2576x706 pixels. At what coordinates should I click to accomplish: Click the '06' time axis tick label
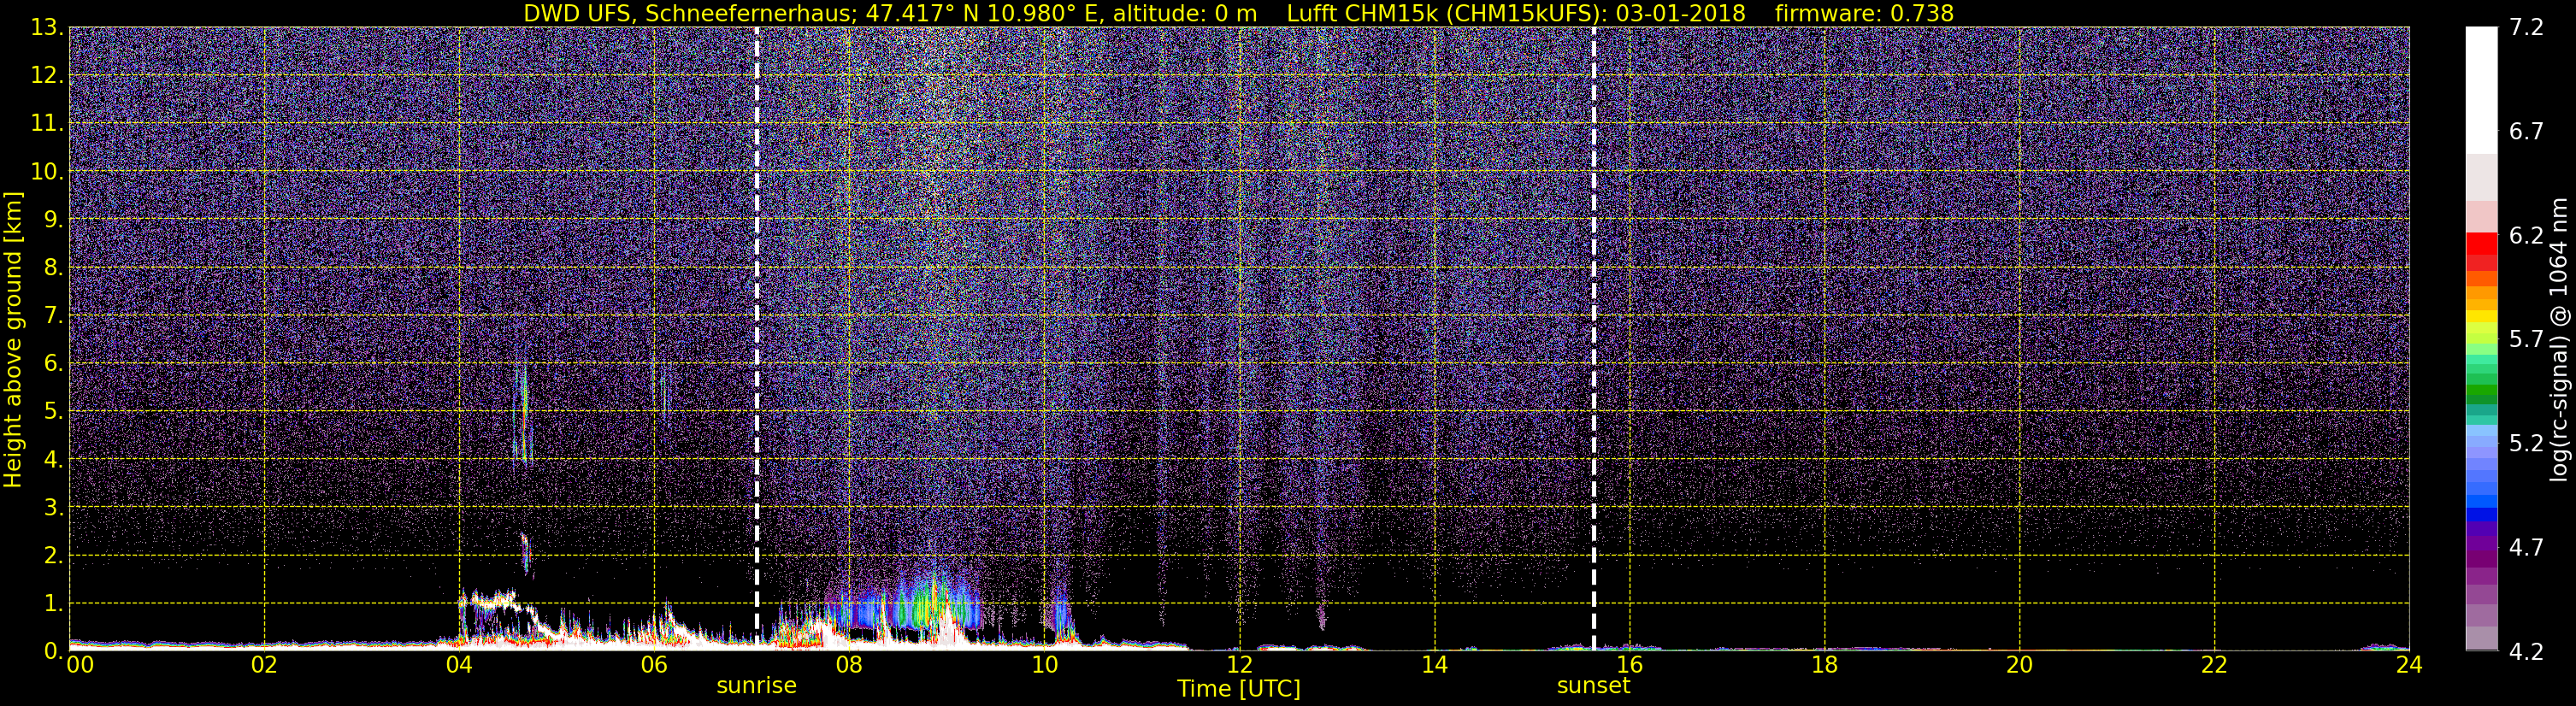coord(654,665)
